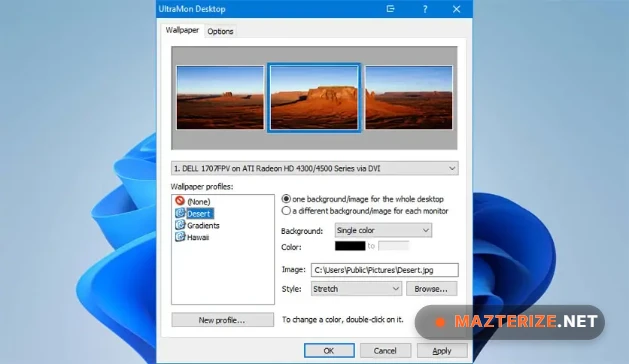Switch to the Wallpaper tab
629x364 pixels.
pos(182,30)
